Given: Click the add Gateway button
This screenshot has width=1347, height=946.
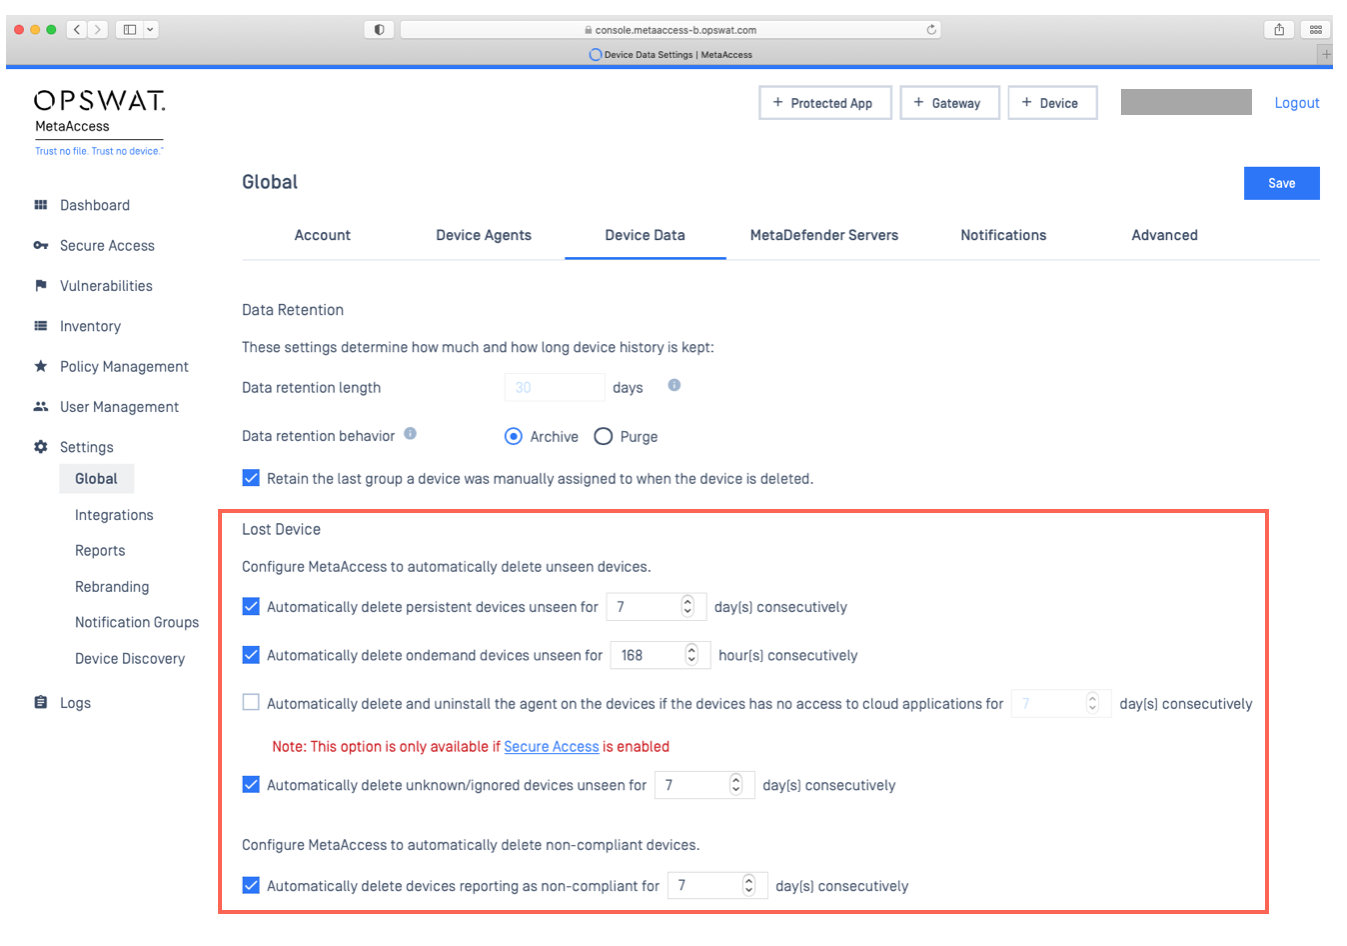Looking at the screenshot, I should 949,103.
